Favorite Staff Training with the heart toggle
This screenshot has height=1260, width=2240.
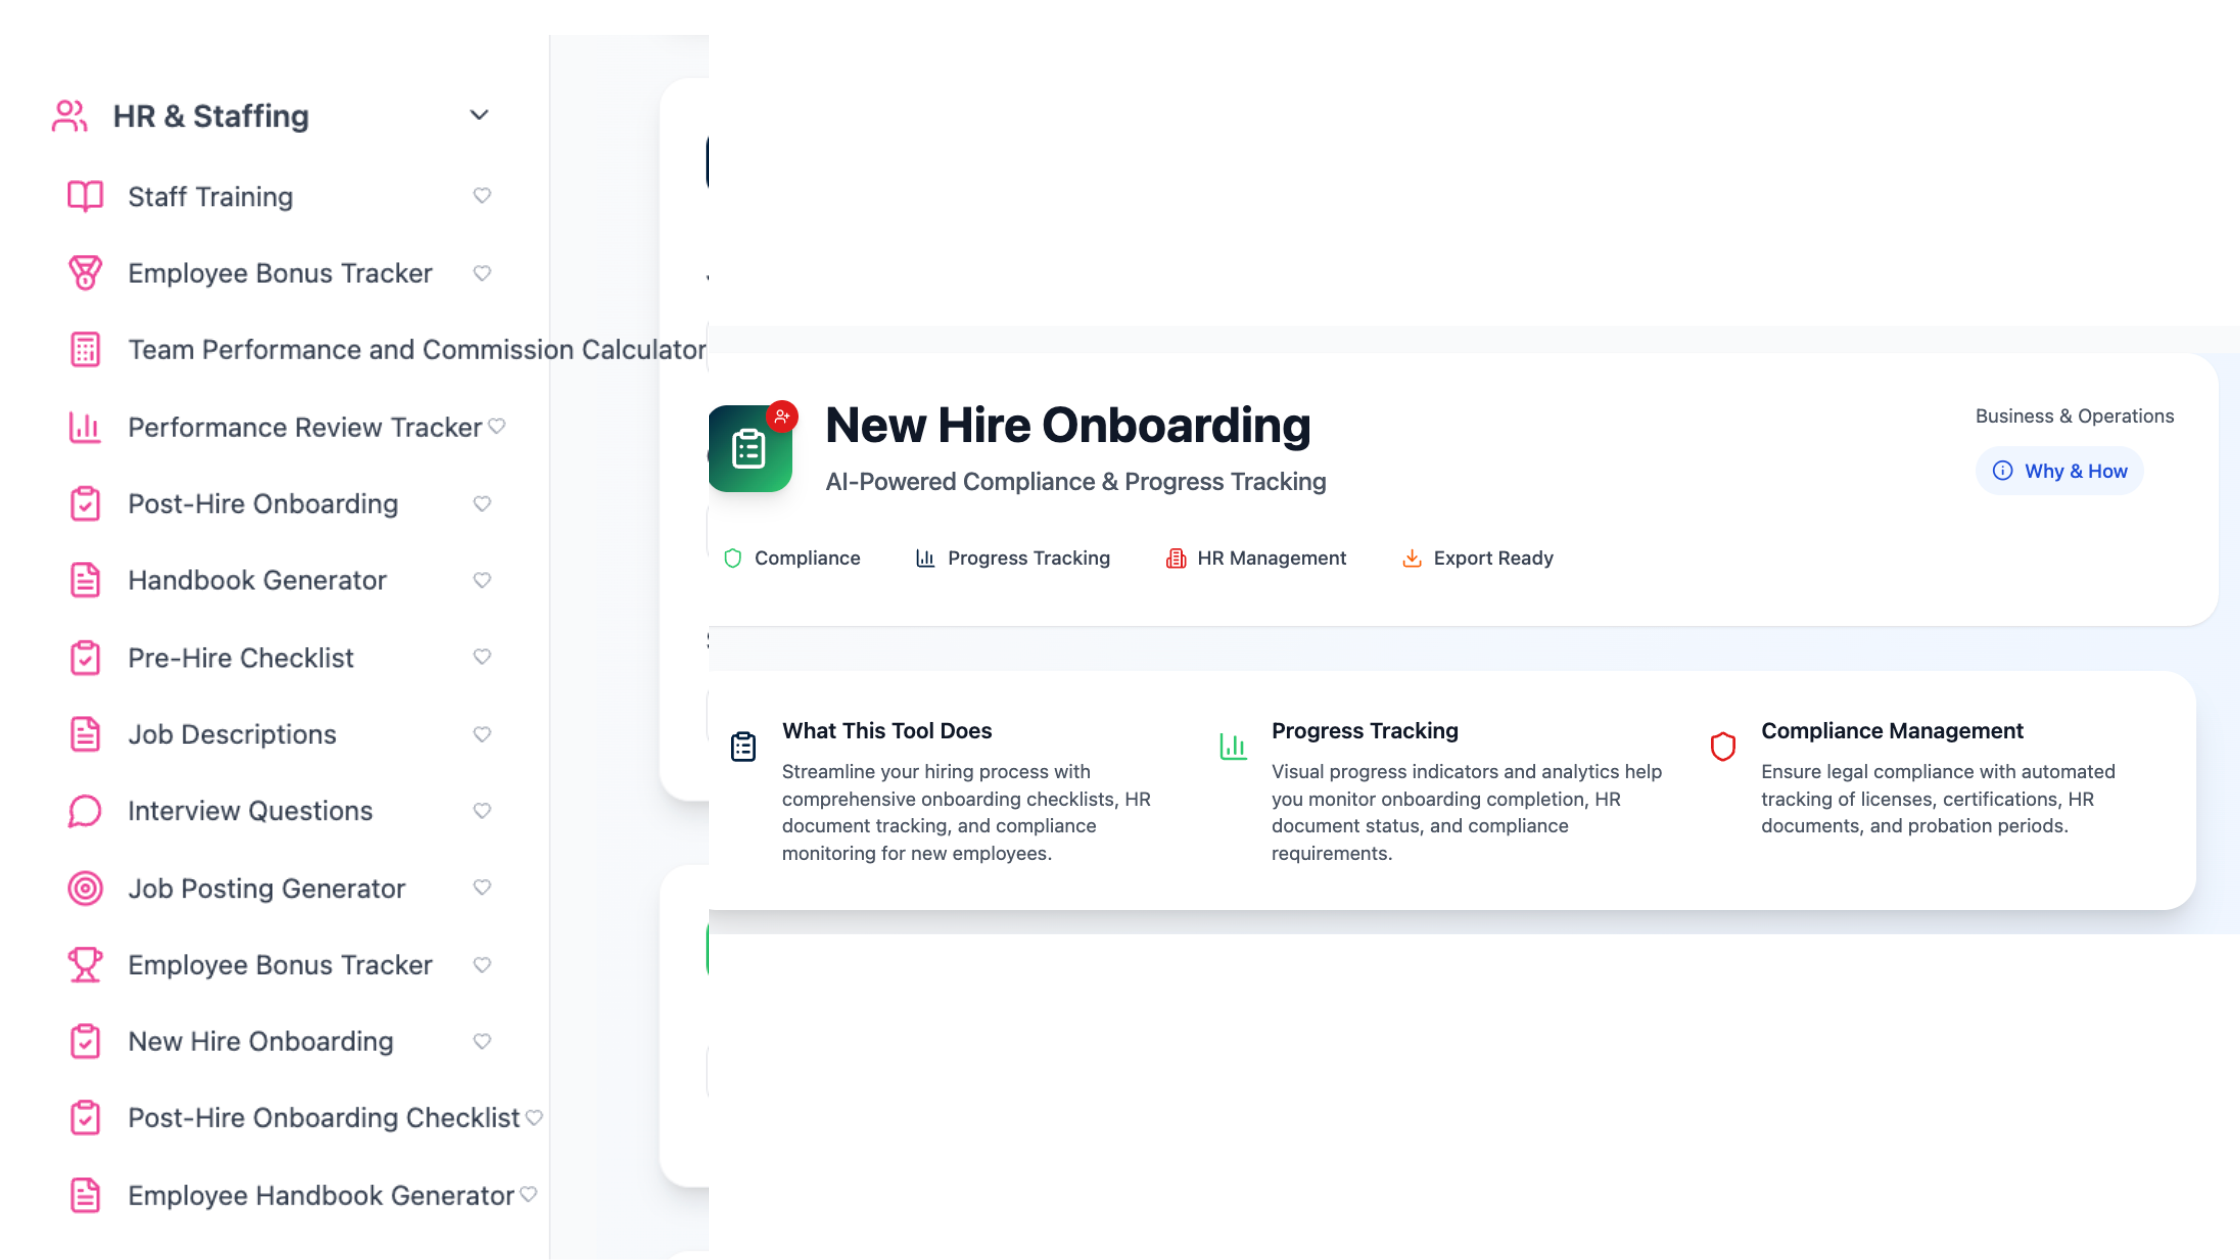pos(483,196)
